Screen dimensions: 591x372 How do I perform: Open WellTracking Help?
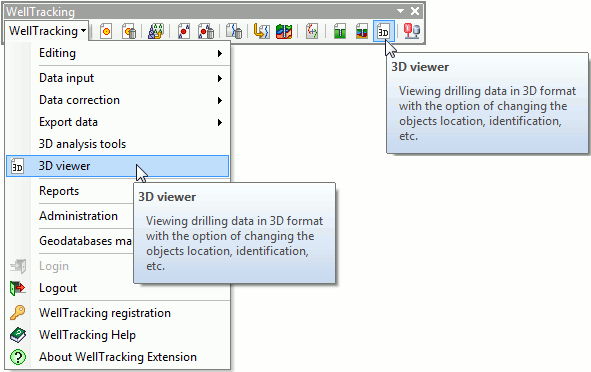(x=117, y=335)
